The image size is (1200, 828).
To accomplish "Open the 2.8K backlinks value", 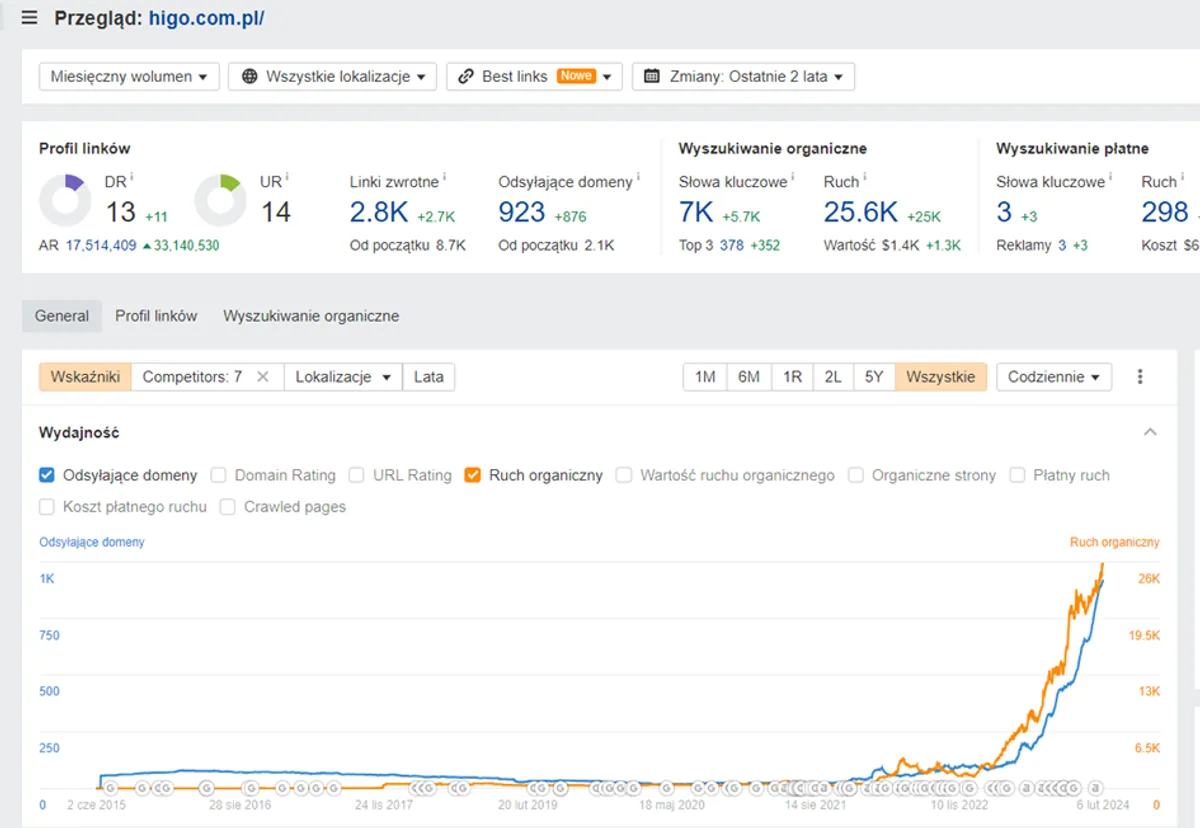I will click(379, 212).
